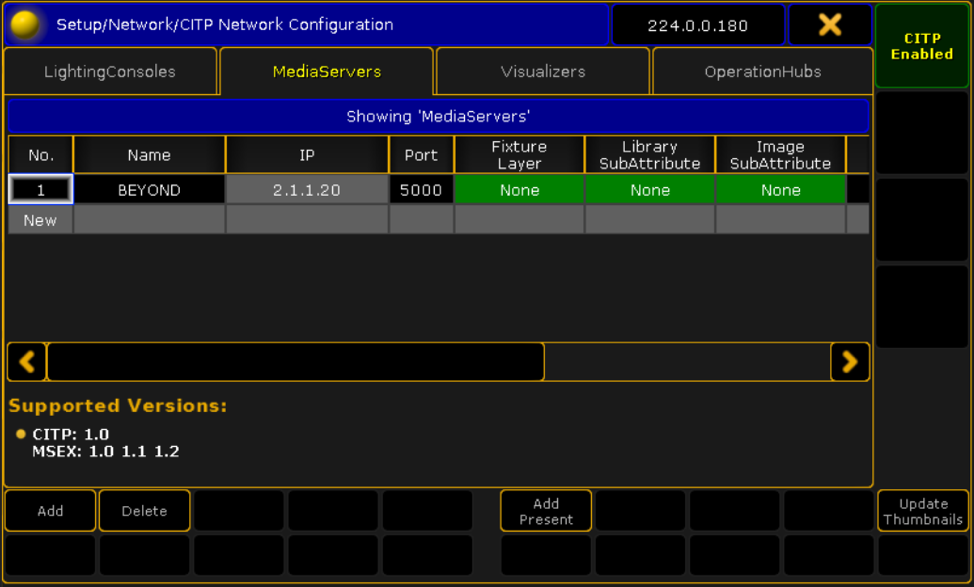Edit the IP field 2.1.1.20
974x587 pixels.
(307, 190)
